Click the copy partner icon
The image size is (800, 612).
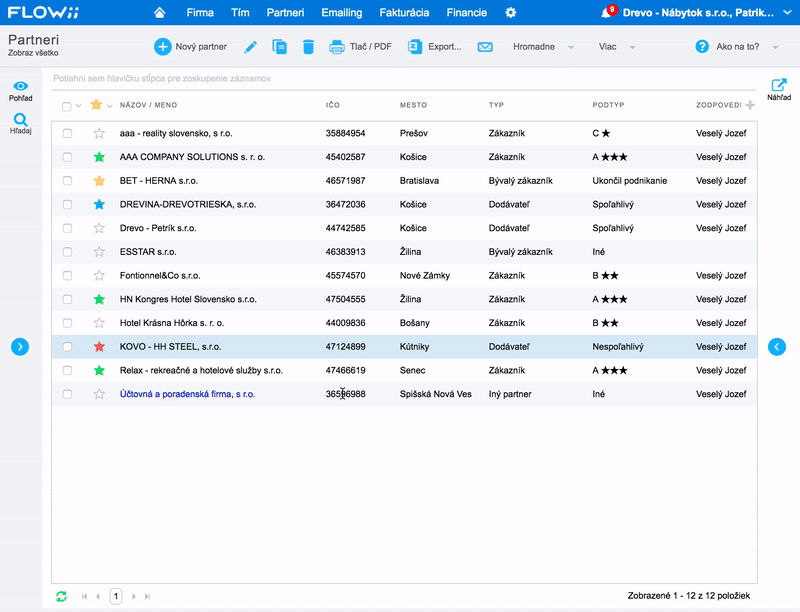(279, 47)
